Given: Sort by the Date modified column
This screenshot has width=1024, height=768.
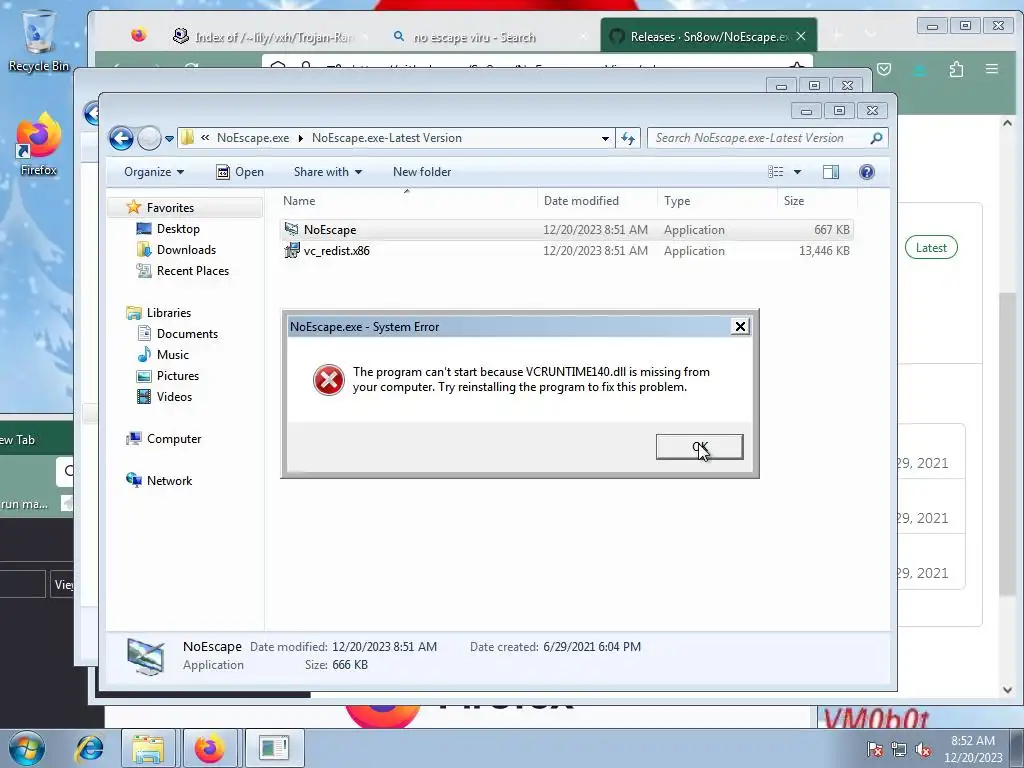Looking at the screenshot, I should click(597, 200).
